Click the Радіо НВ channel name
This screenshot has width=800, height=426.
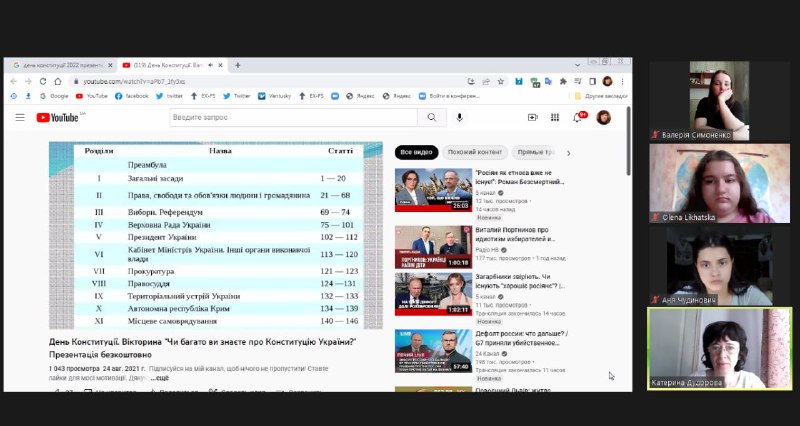[487, 250]
